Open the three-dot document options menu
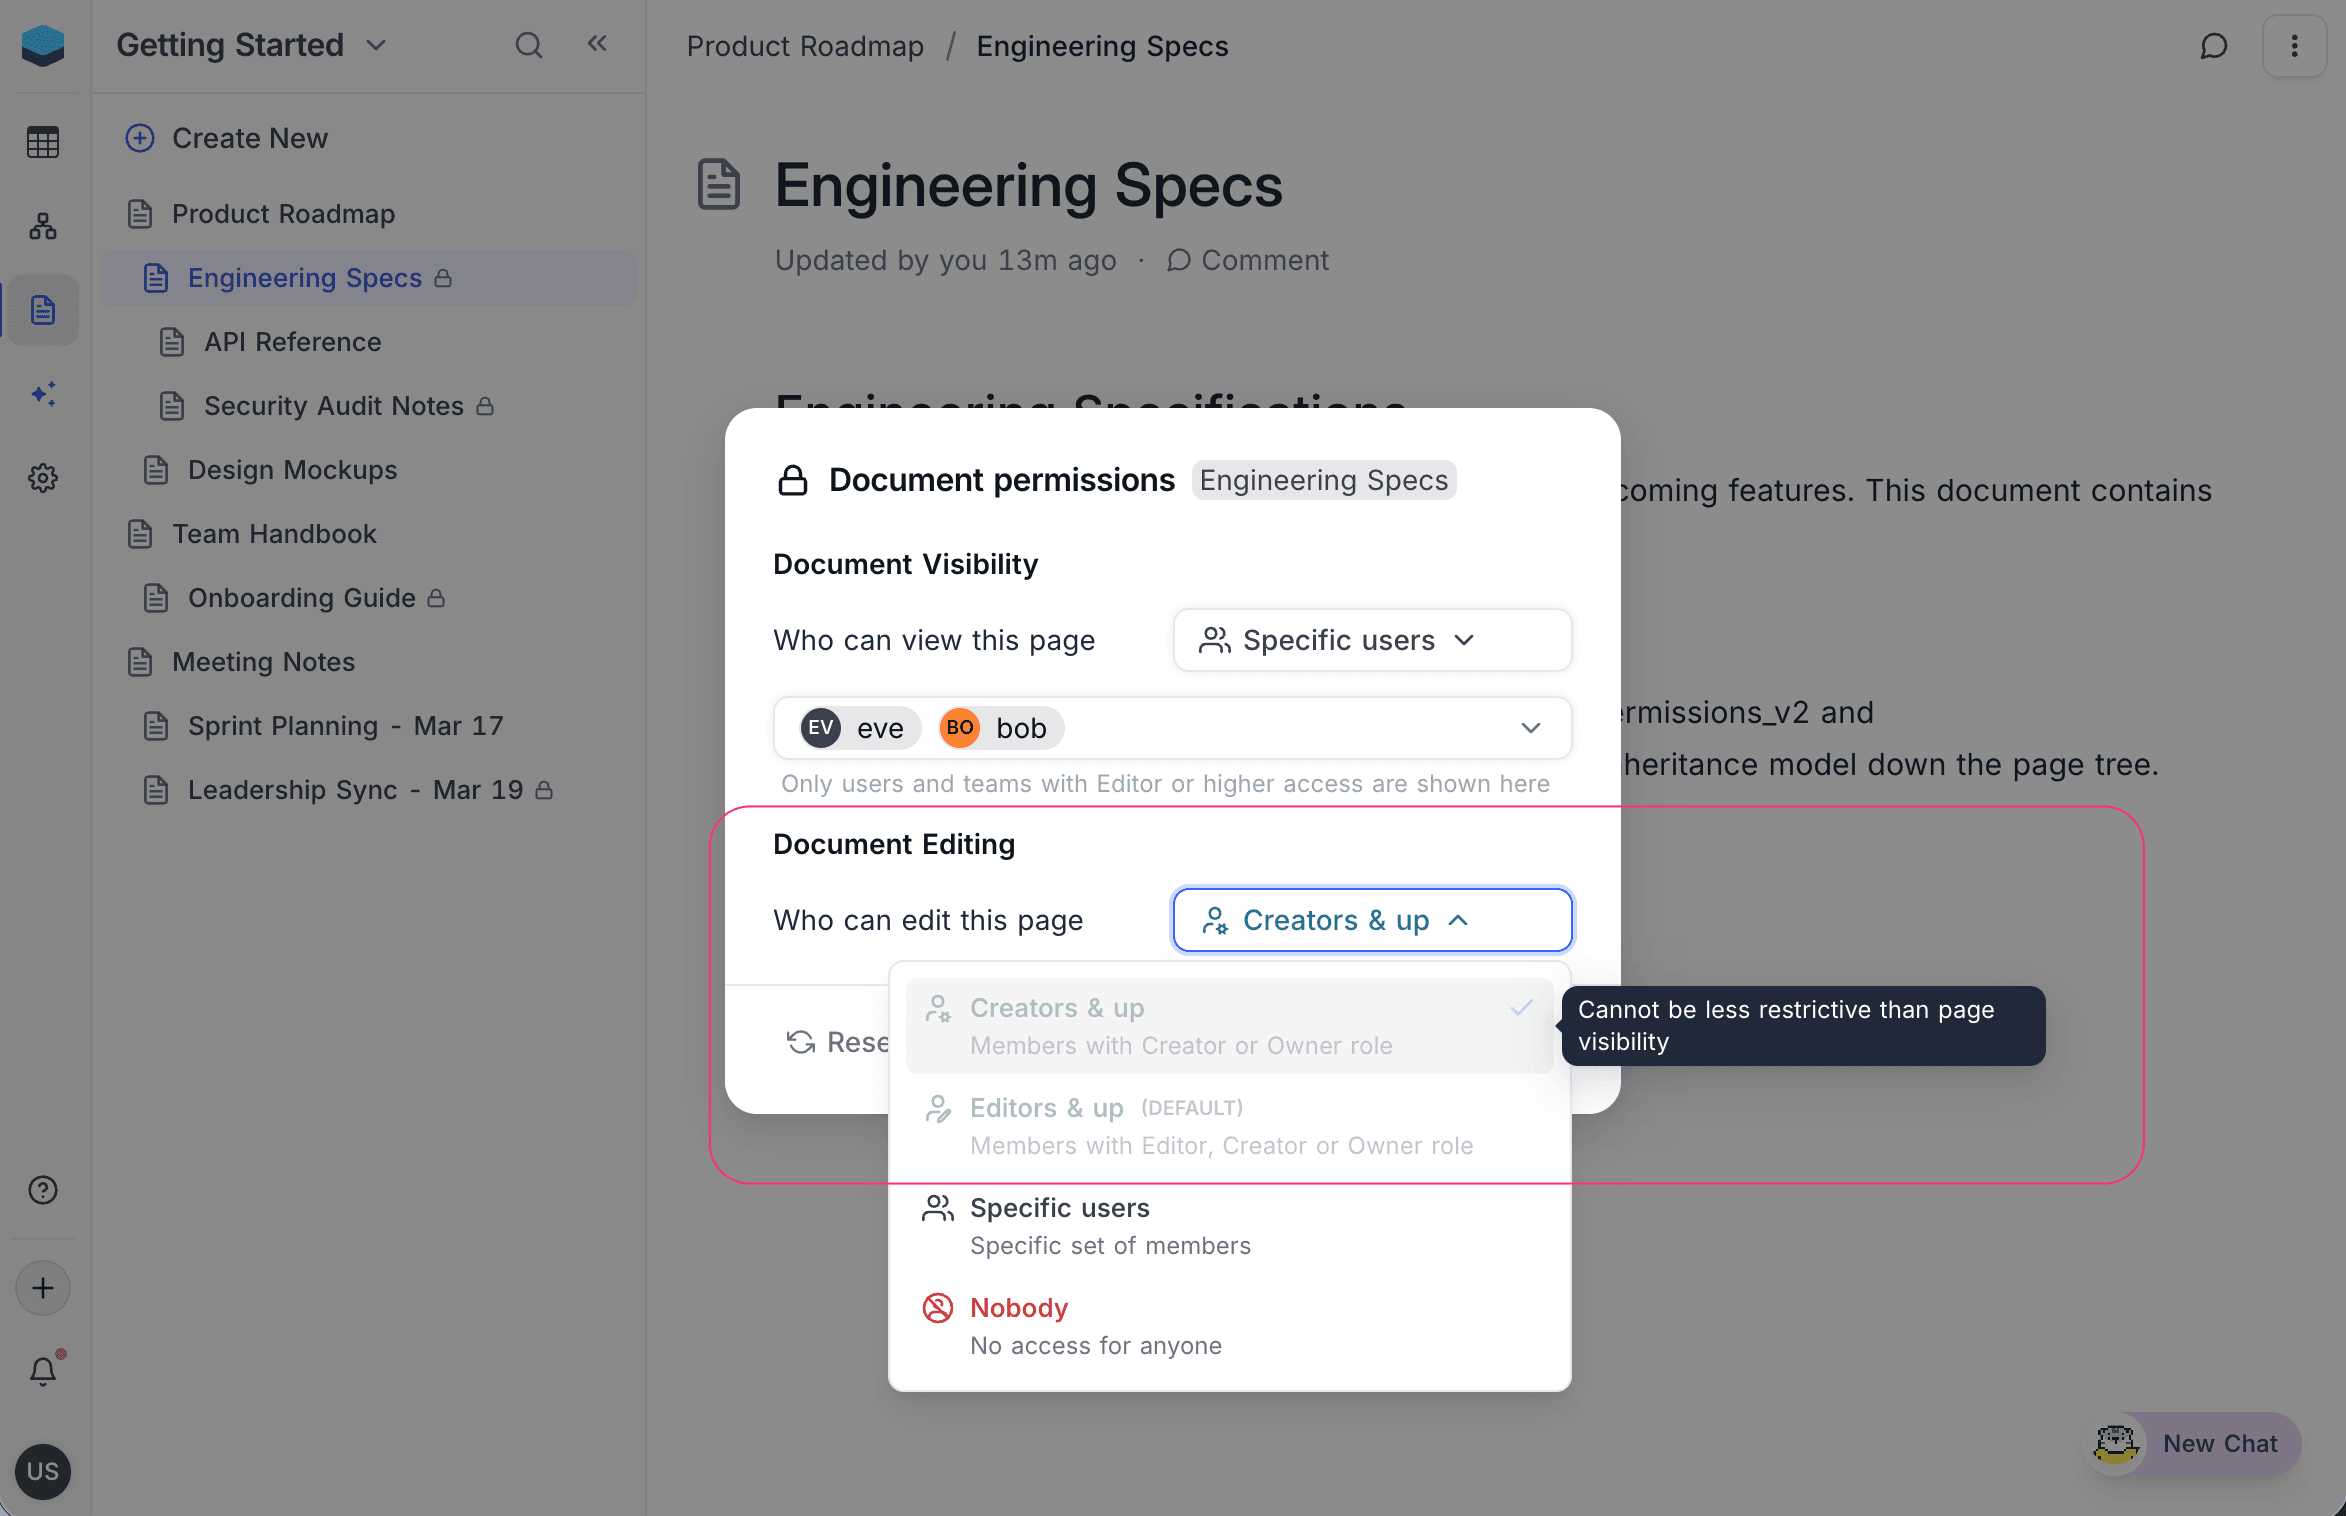 coord(2295,46)
